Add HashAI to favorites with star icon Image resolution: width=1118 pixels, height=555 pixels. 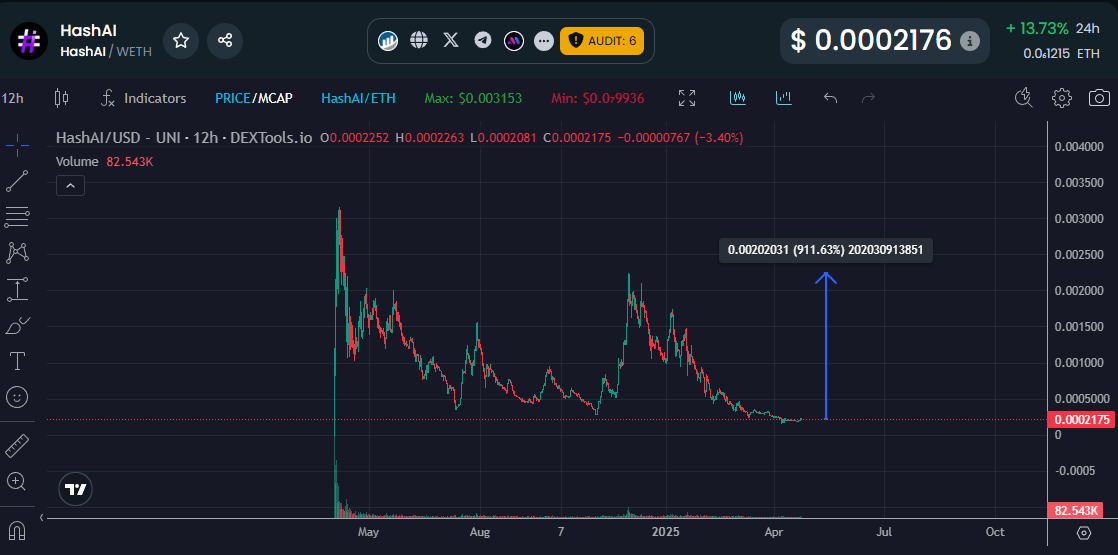pos(181,41)
